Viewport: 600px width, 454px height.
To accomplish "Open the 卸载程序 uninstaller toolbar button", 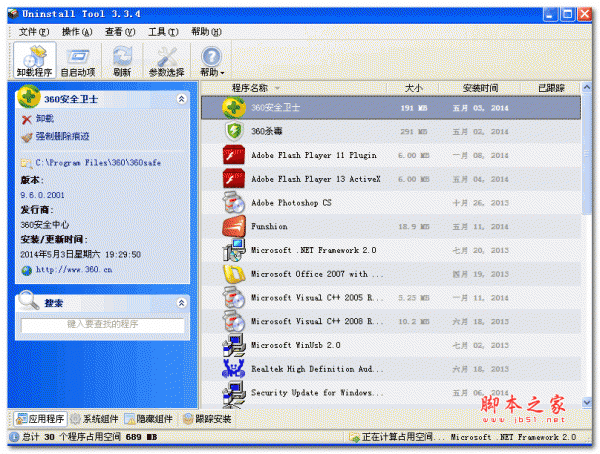I will (34, 60).
